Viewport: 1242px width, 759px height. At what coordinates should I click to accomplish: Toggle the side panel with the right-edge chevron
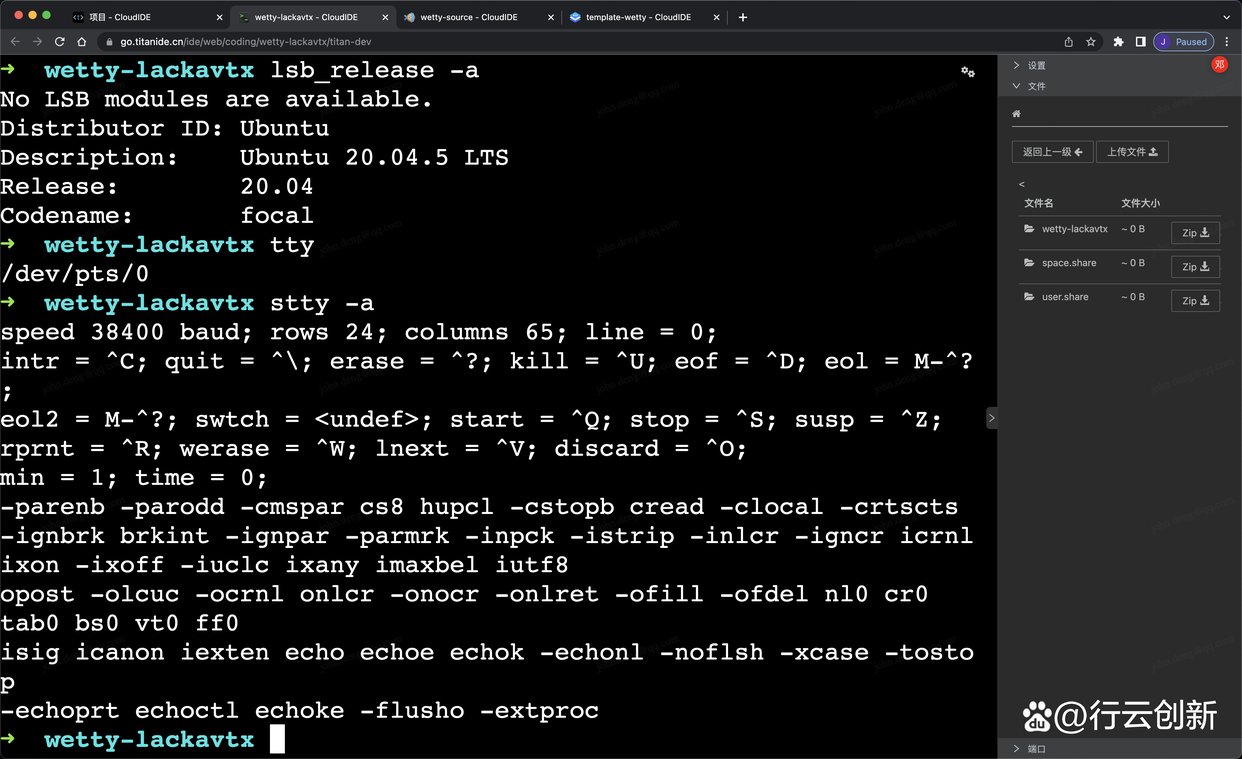(991, 418)
